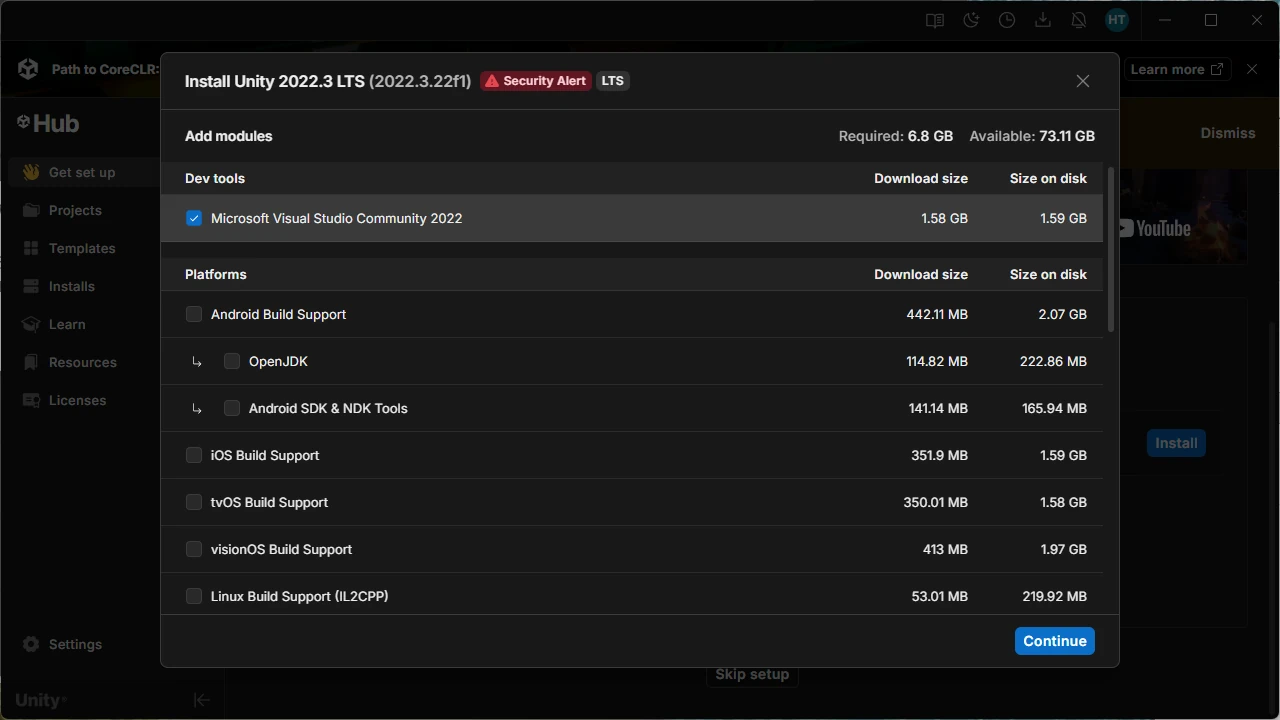Click the 350.01 MB tvOS download size
1280x720 pixels.
pyautogui.click(x=936, y=502)
